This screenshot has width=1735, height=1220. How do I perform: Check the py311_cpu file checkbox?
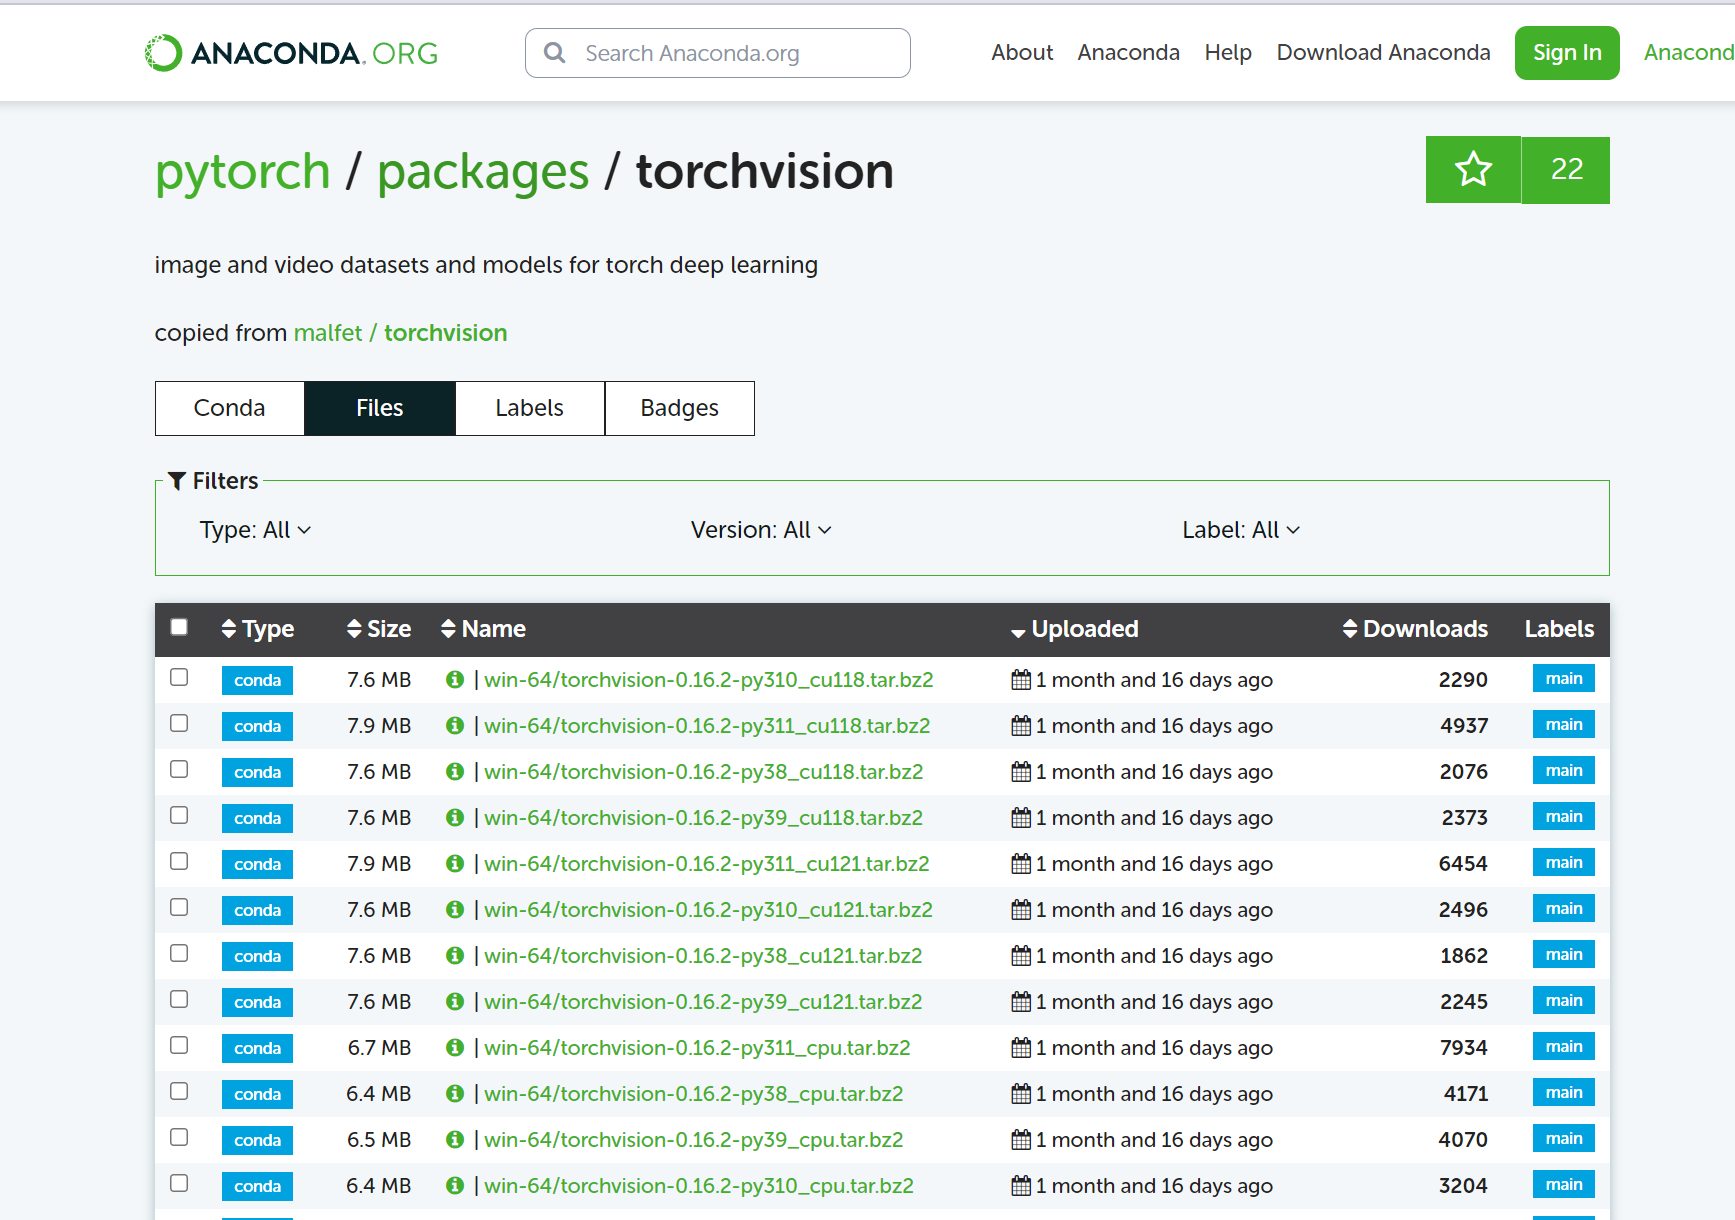click(x=179, y=1045)
